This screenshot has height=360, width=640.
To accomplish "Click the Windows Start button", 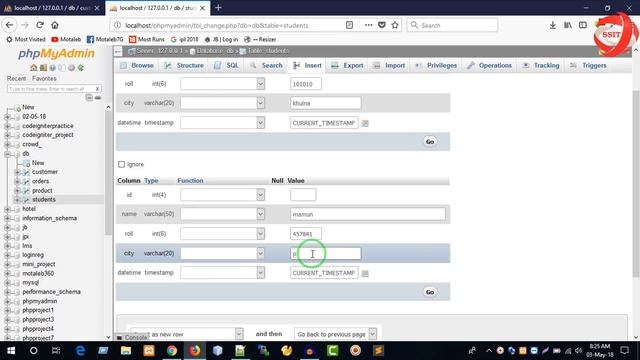I will pyautogui.click(x=11, y=351).
